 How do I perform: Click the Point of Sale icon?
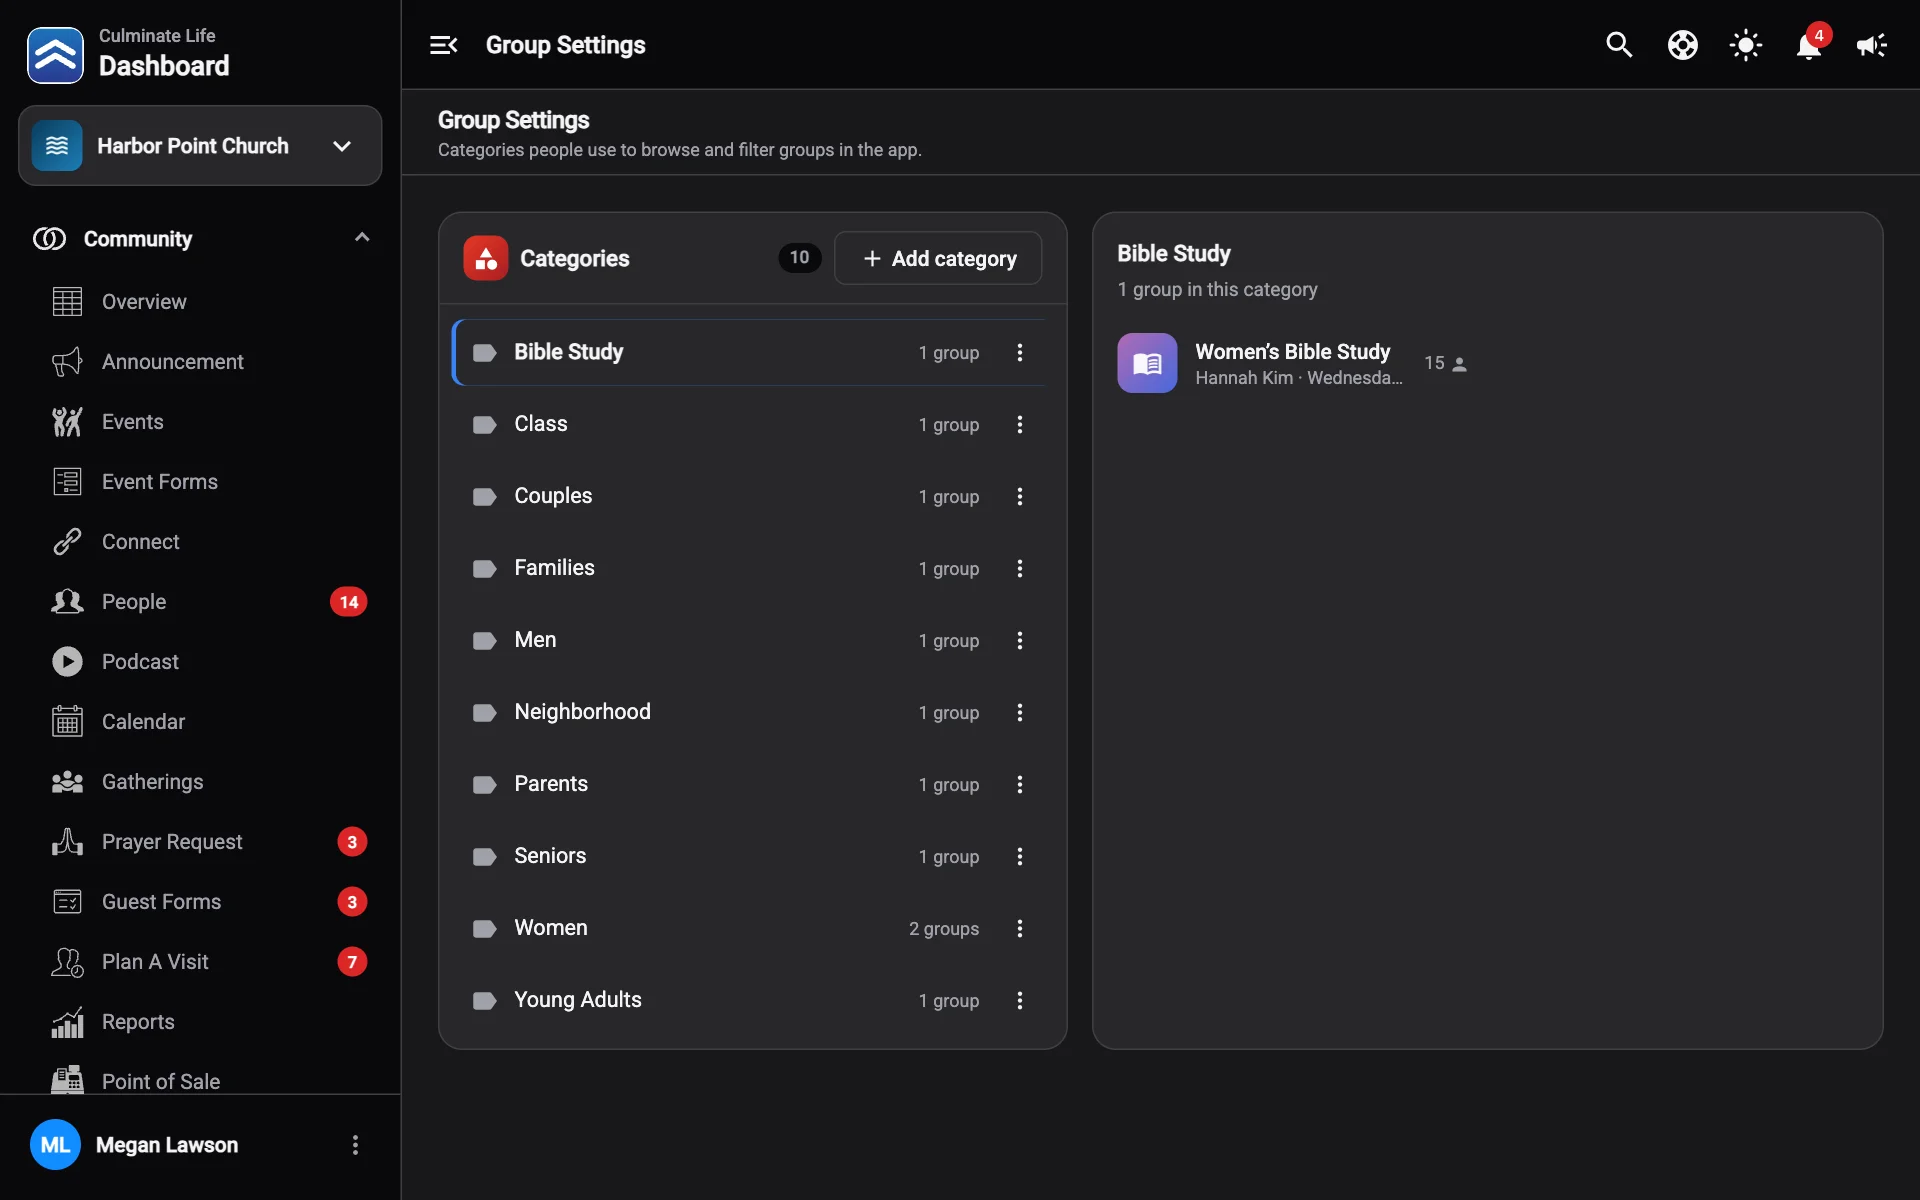[67, 1080]
